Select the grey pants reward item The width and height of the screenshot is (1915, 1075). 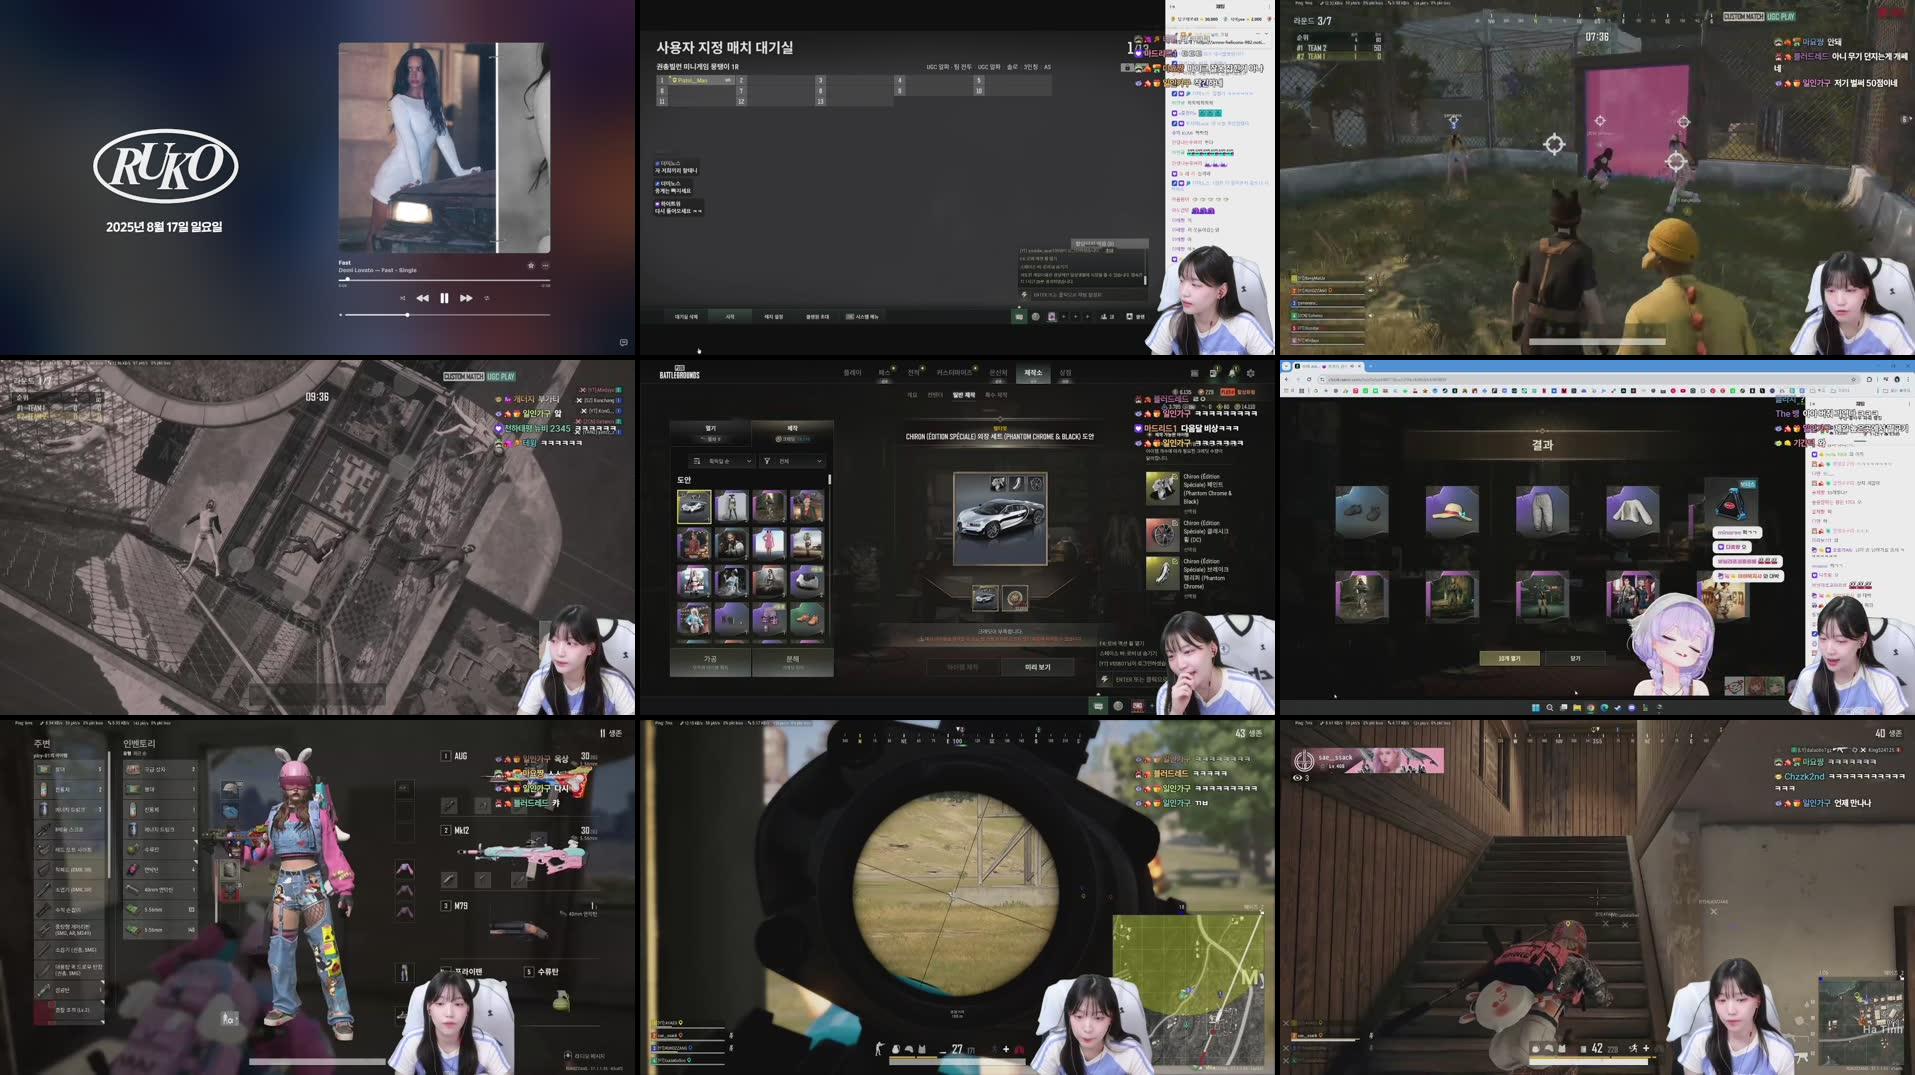(x=1542, y=511)
